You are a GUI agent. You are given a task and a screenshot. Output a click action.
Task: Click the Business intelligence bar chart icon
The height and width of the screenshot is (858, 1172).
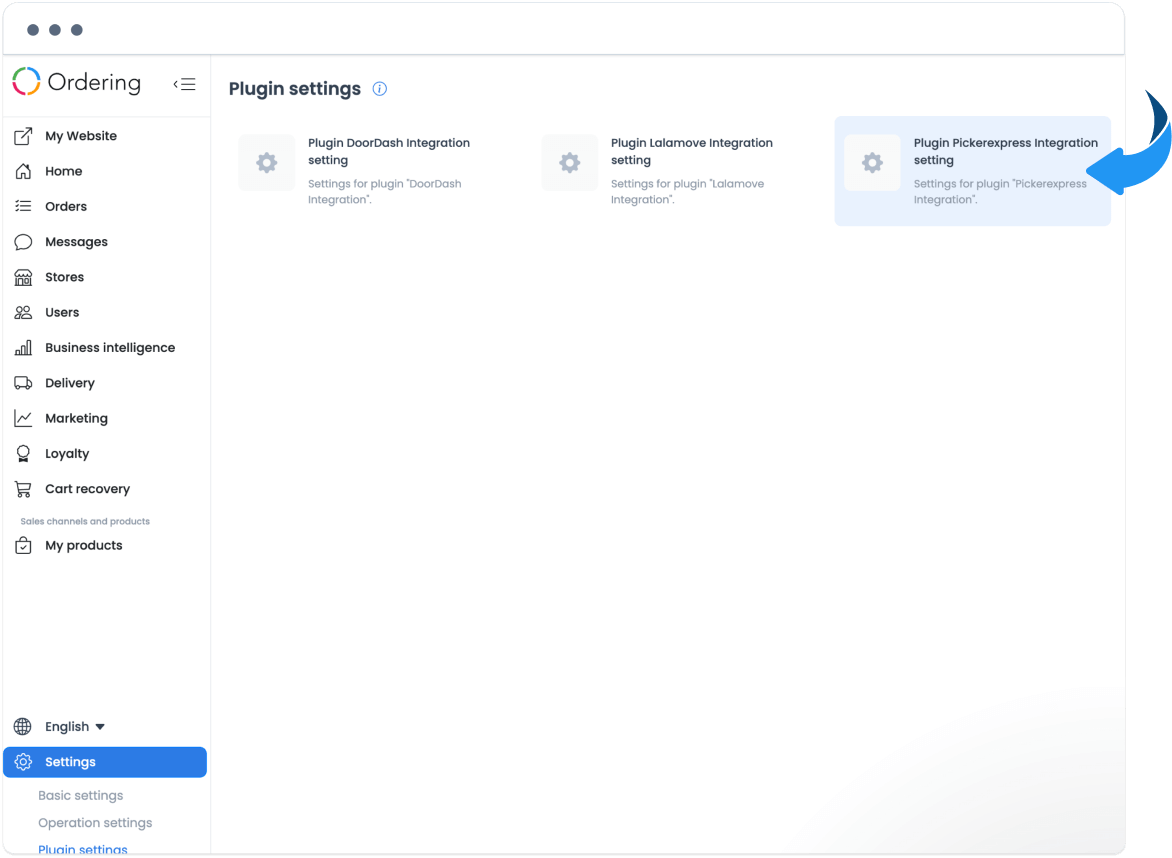[23, 348]
